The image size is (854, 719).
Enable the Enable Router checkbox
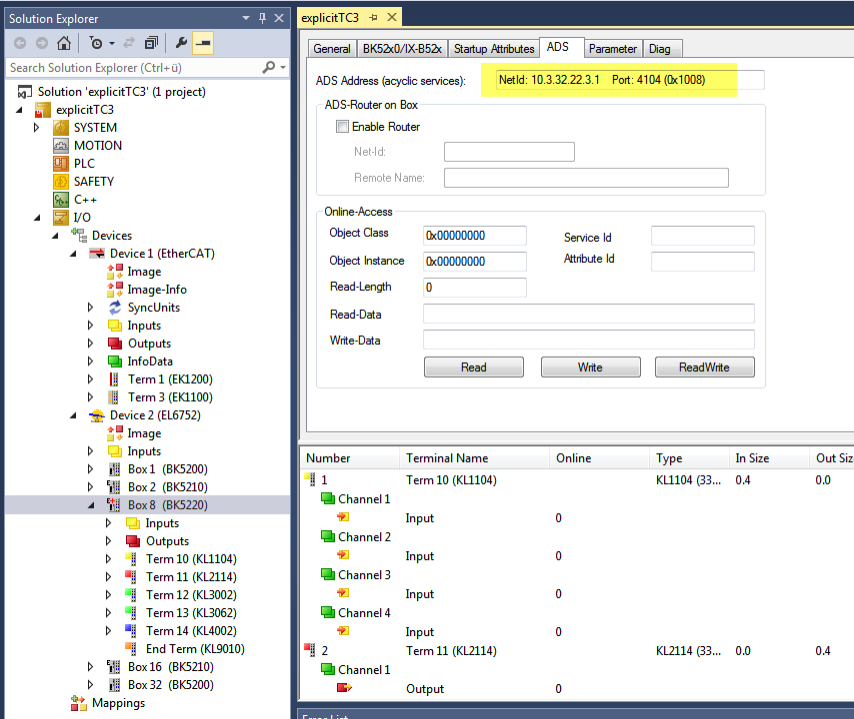(342, 127)
